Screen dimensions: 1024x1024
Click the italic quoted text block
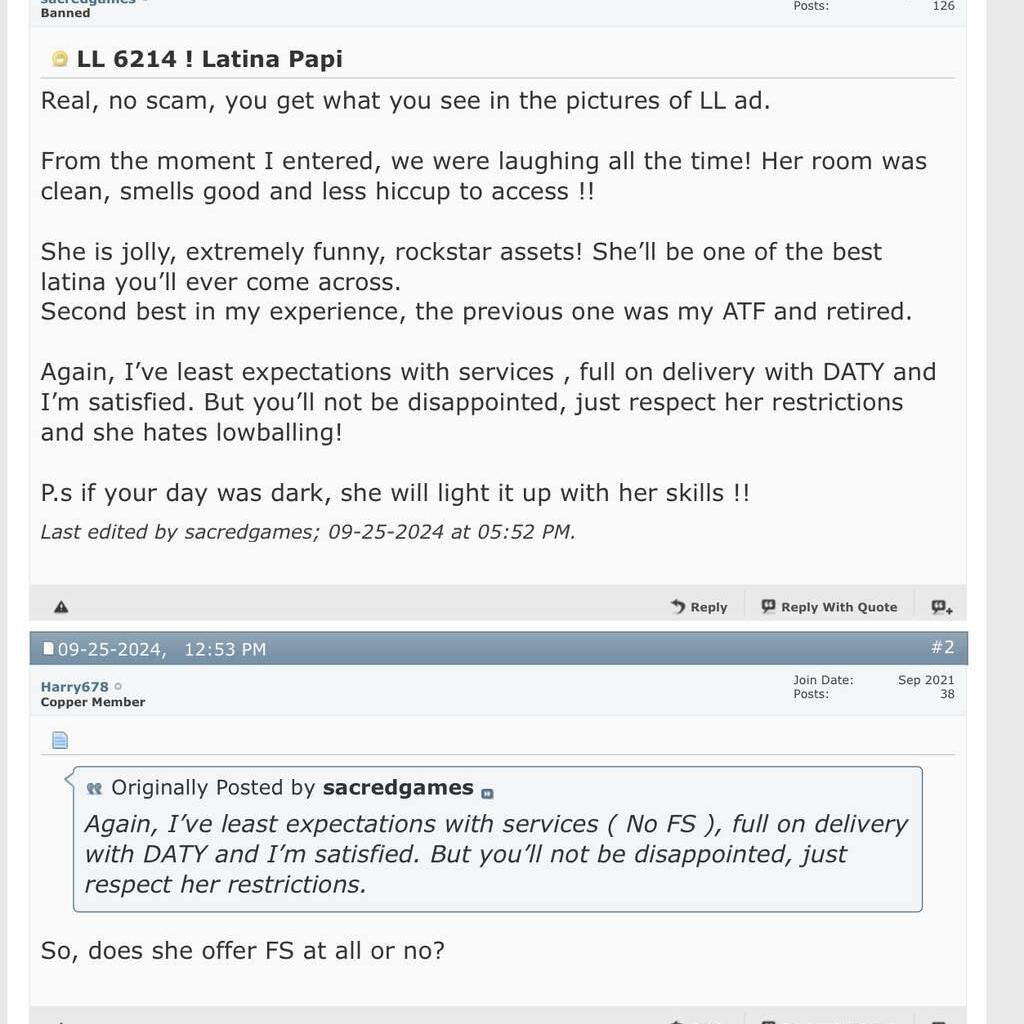coord(496,854)
